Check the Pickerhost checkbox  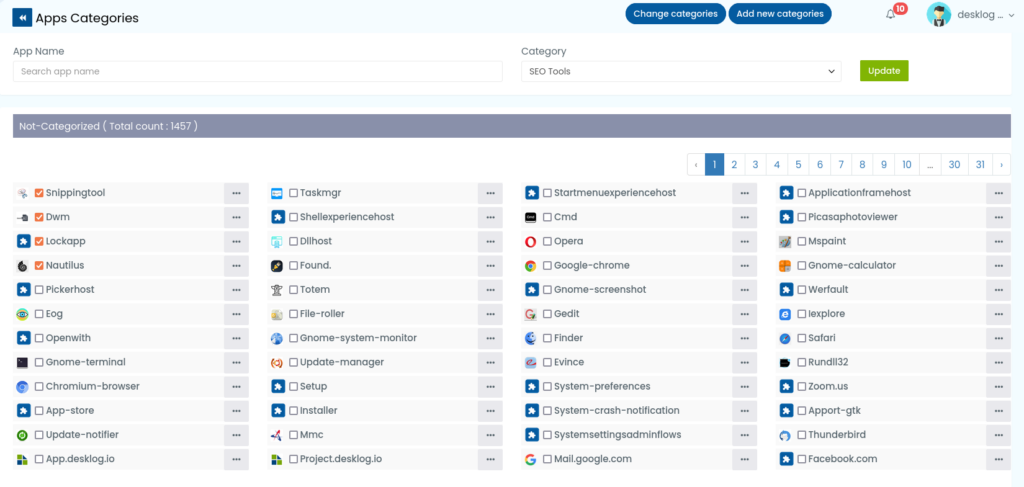click(39, 290)
